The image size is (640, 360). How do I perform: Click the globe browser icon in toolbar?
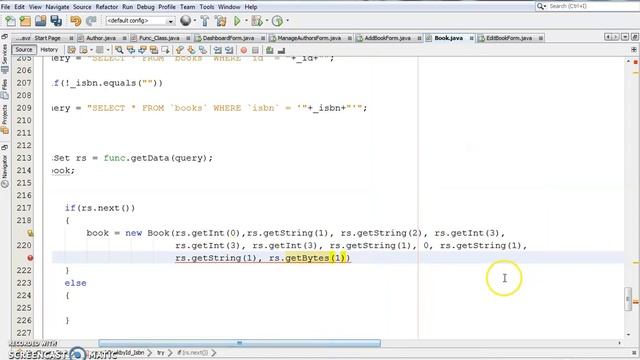tap(185, 20)
